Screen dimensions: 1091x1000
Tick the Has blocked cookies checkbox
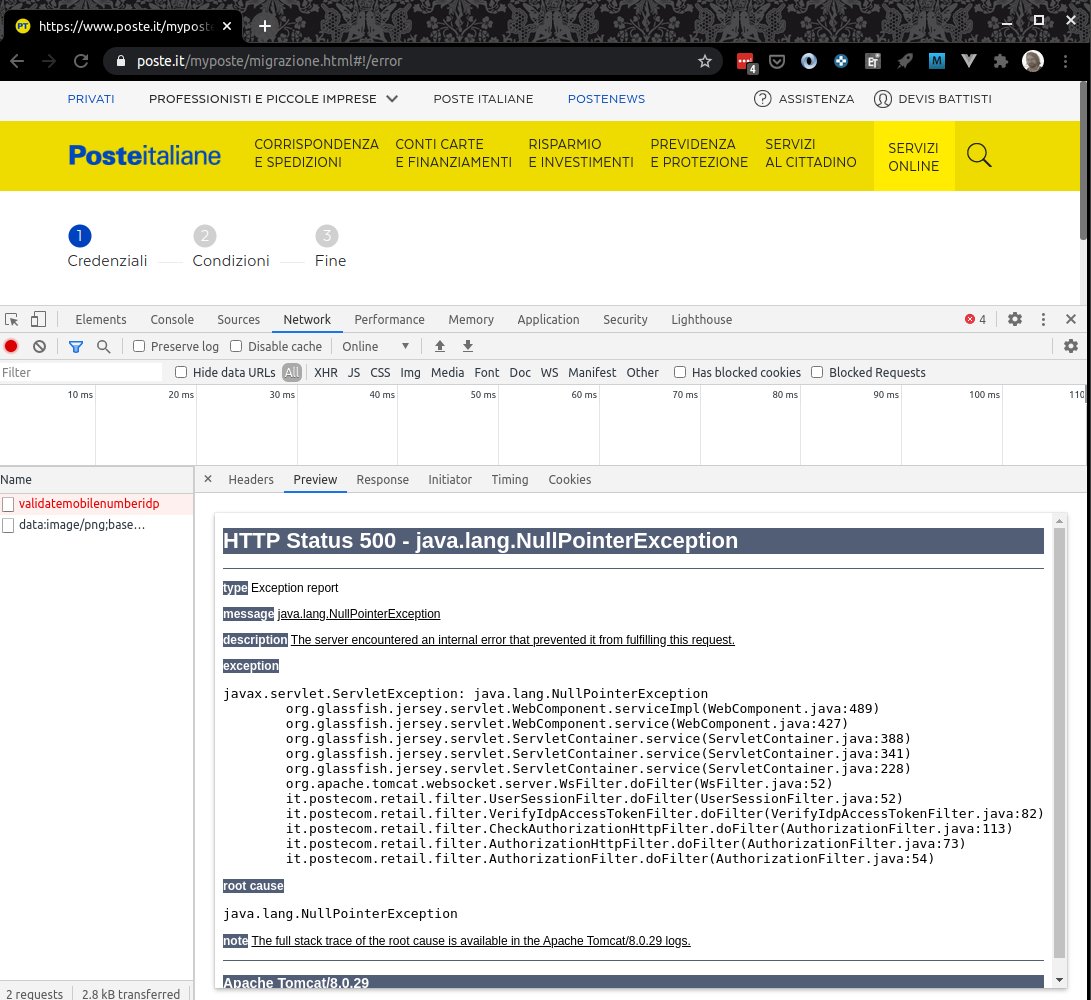coord(680,372)
